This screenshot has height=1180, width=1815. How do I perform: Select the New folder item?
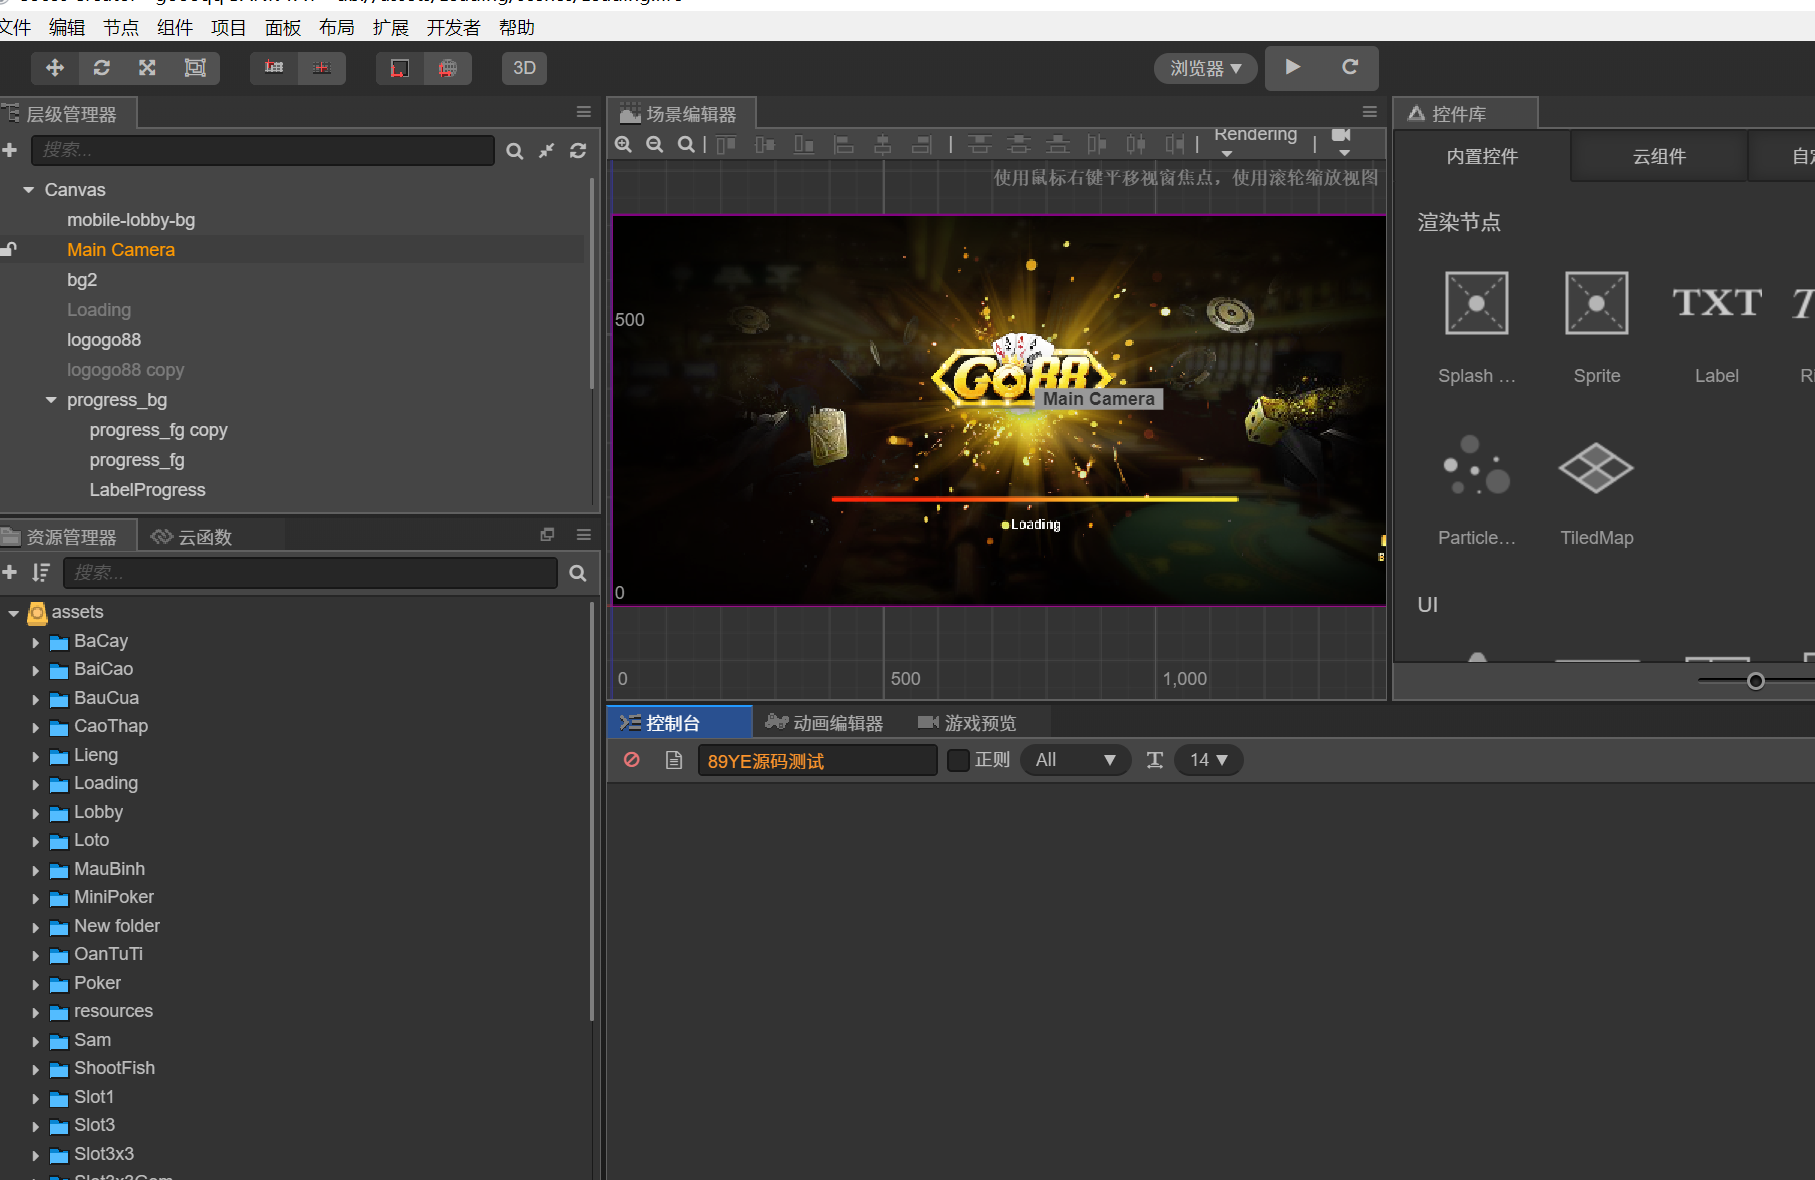[117, 926]
